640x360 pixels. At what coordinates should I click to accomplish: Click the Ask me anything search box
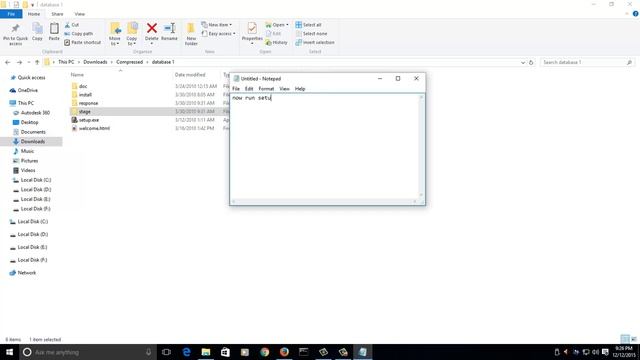[88, 352]
